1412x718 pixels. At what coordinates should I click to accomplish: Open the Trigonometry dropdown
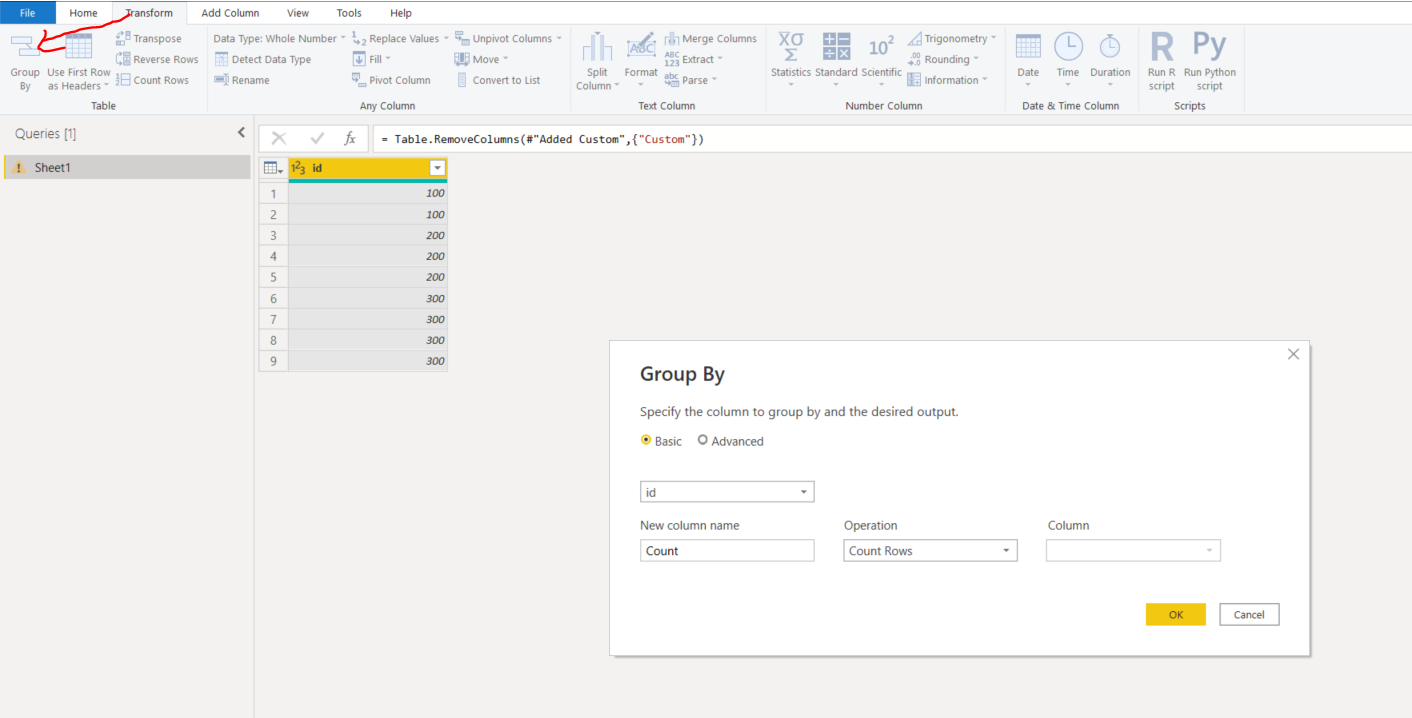[x=952, y=38]
